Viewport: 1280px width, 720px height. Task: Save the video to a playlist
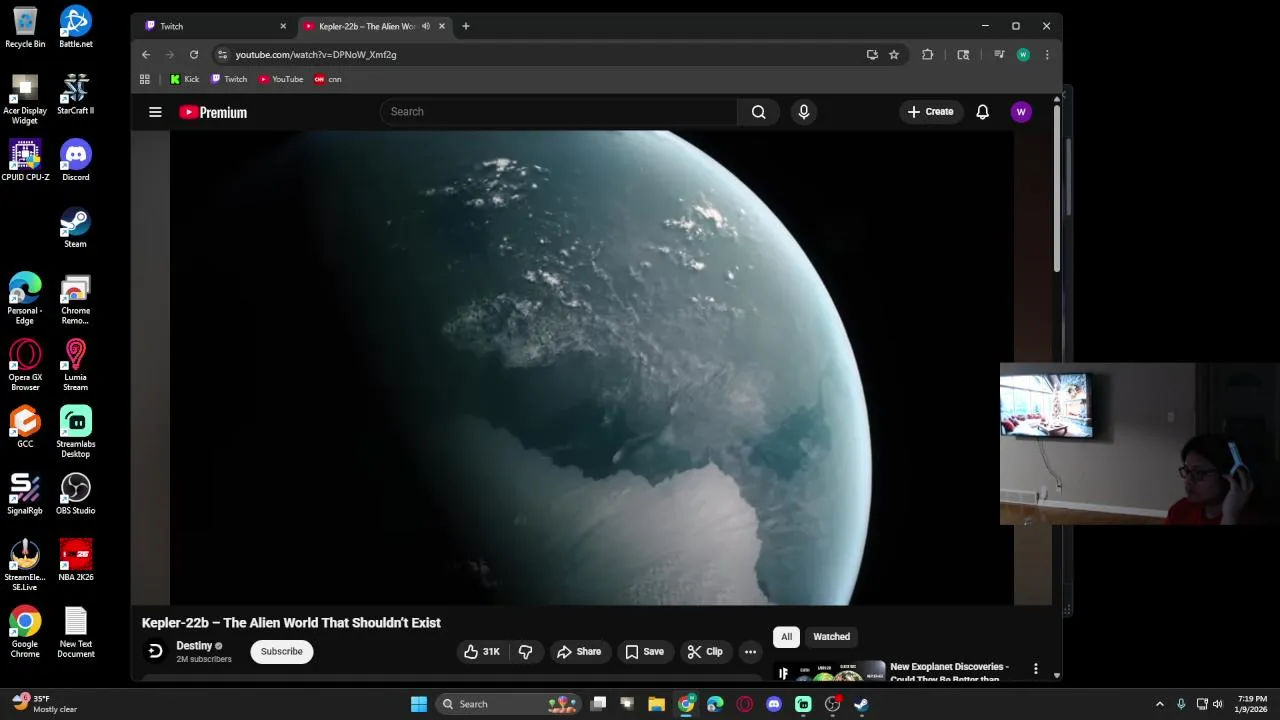click(644, 651)
